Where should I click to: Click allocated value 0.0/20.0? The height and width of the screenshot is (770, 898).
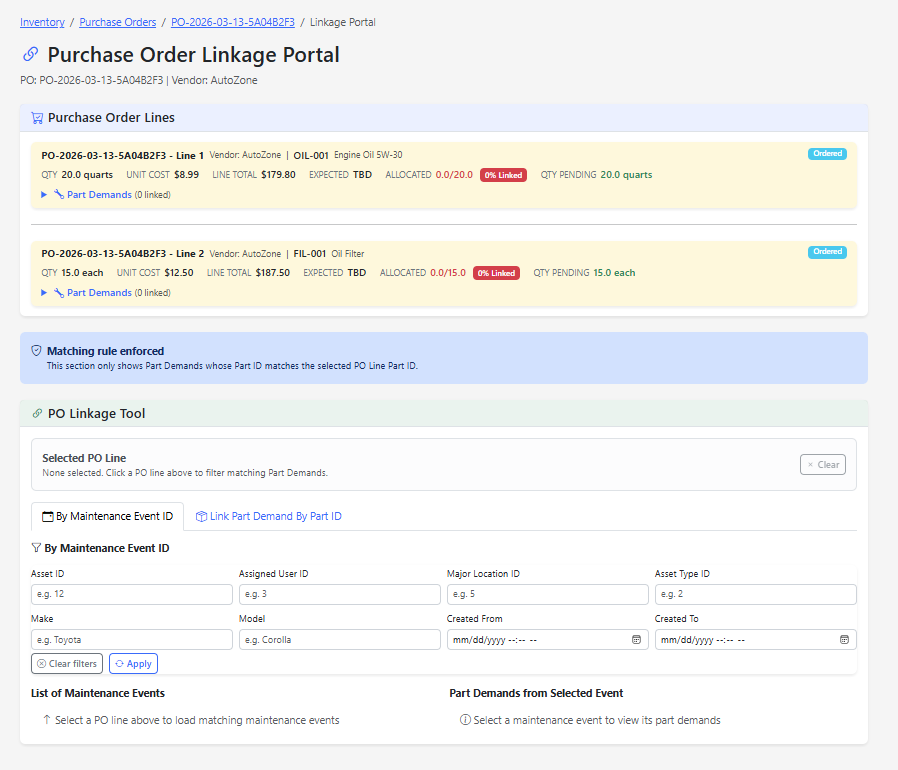click(x=454, y=175)
